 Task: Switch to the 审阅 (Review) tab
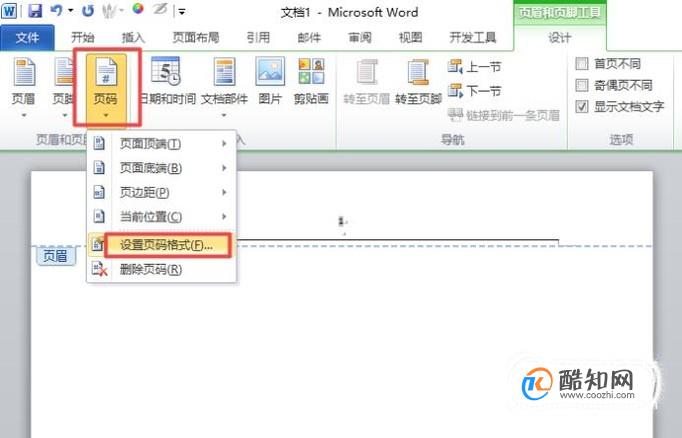[x=360, y=38]
